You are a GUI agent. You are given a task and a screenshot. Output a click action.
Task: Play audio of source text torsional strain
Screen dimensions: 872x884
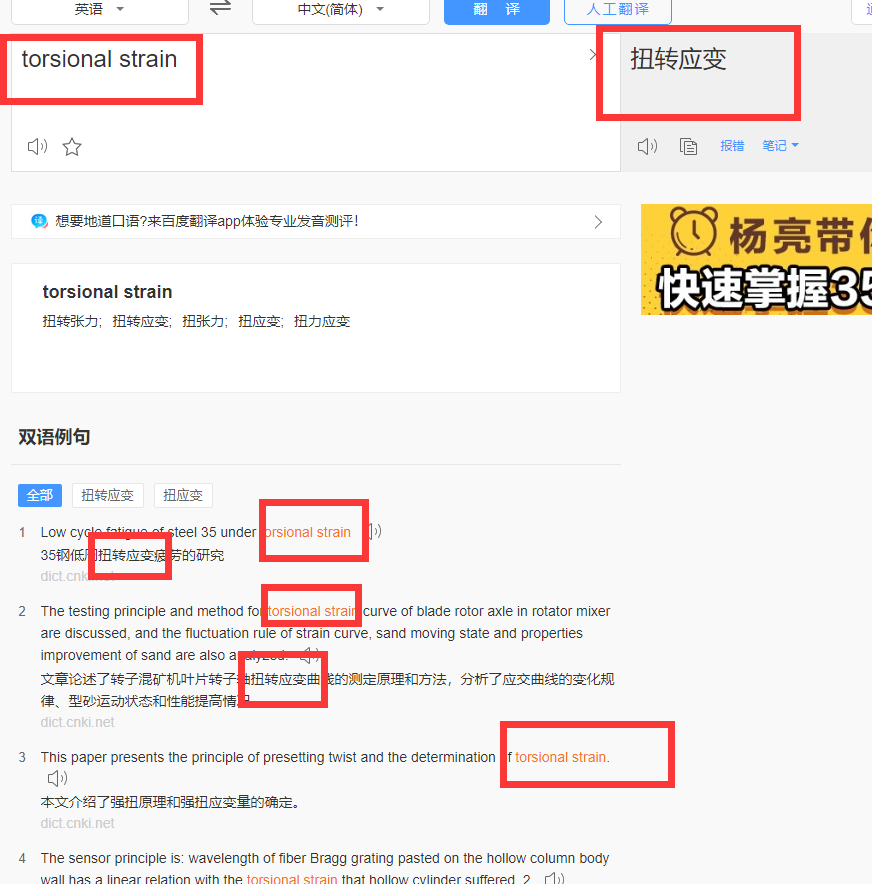[37, 147]
